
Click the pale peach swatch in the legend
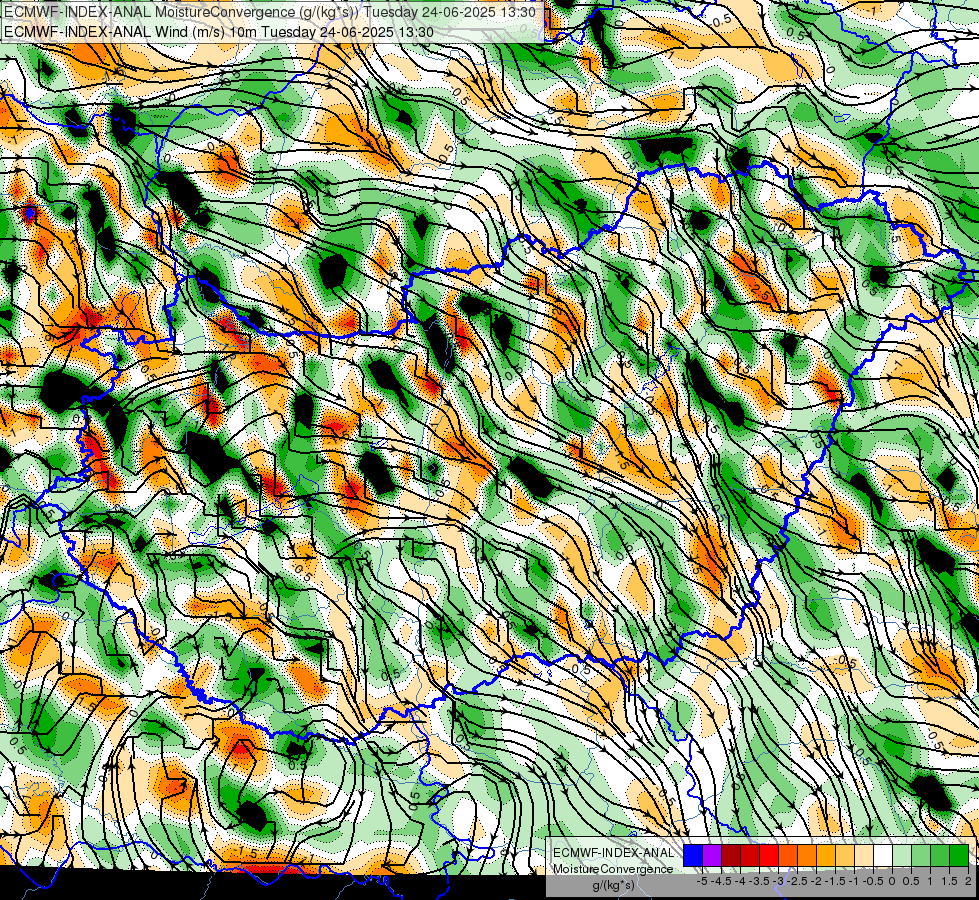(864, 855)
